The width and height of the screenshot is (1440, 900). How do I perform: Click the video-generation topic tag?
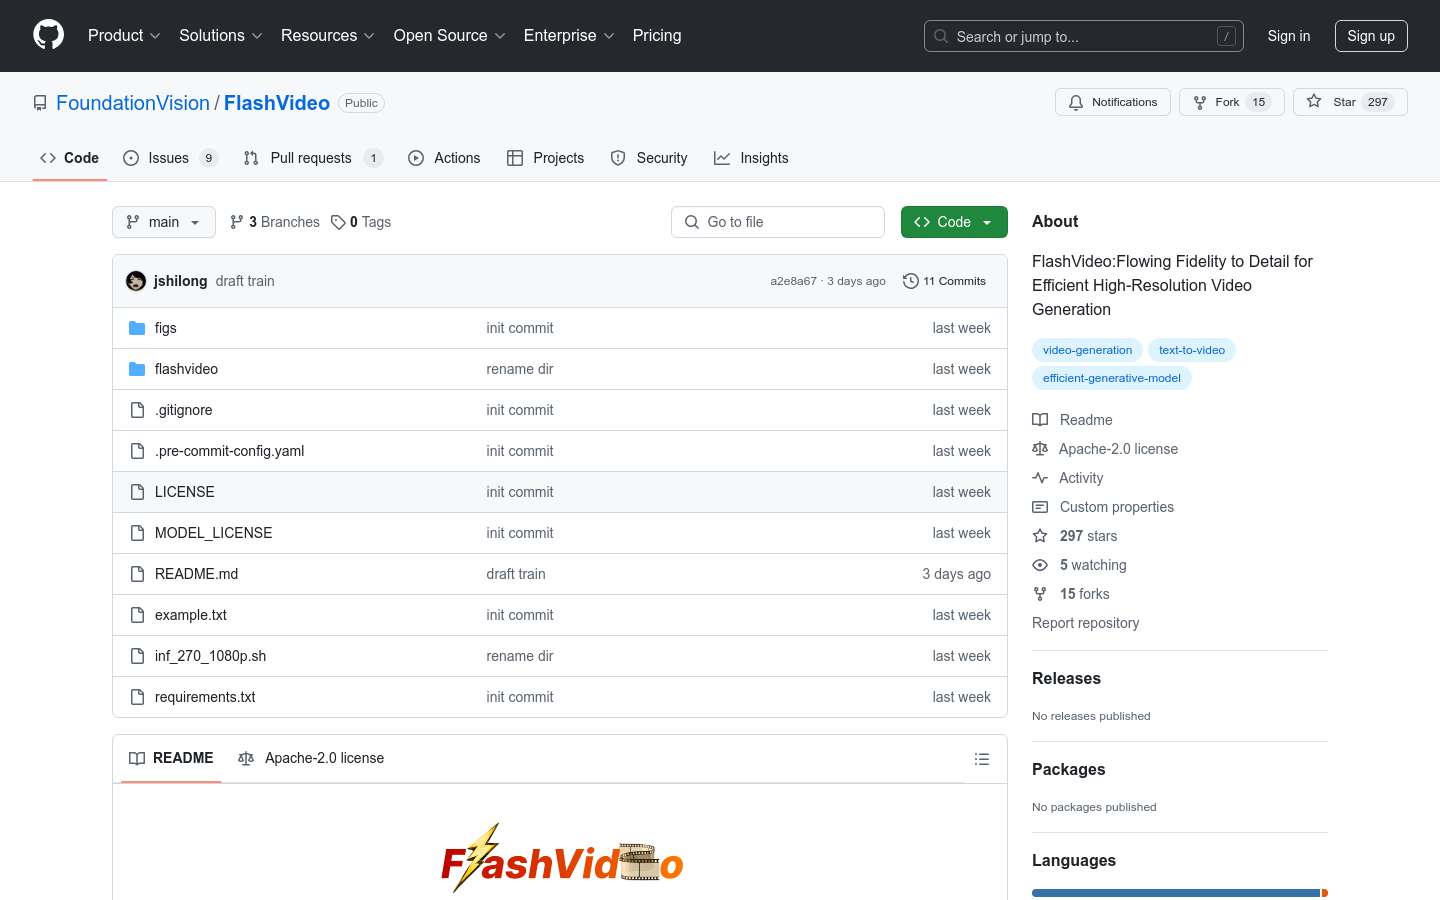[x=1087, y=350]
